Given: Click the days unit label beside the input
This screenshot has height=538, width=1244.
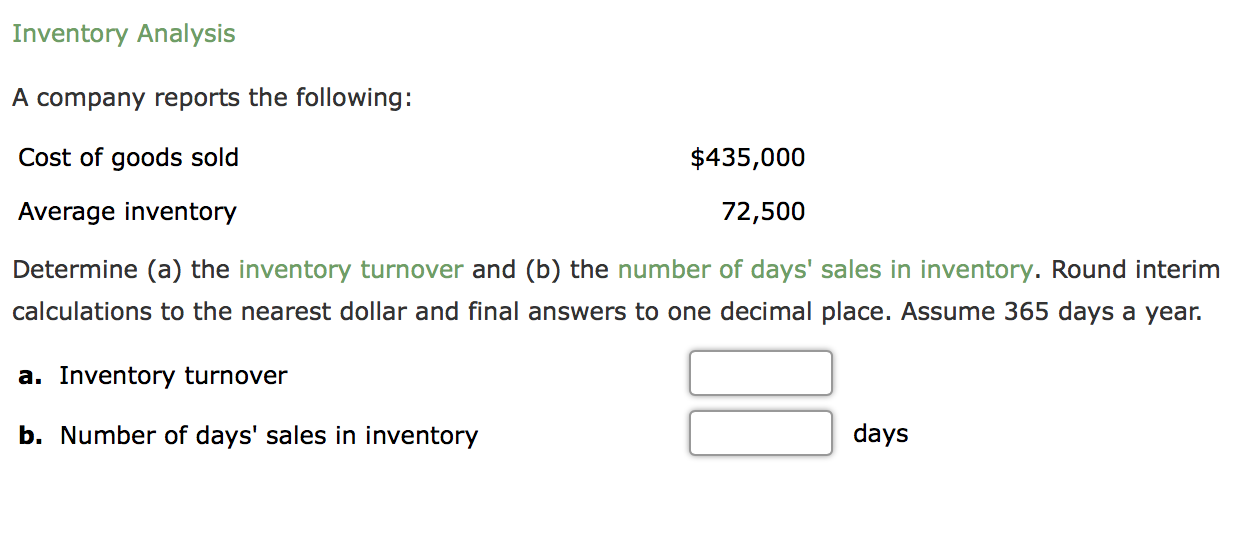Looking at the screenshot, I should tap(880, 434).
